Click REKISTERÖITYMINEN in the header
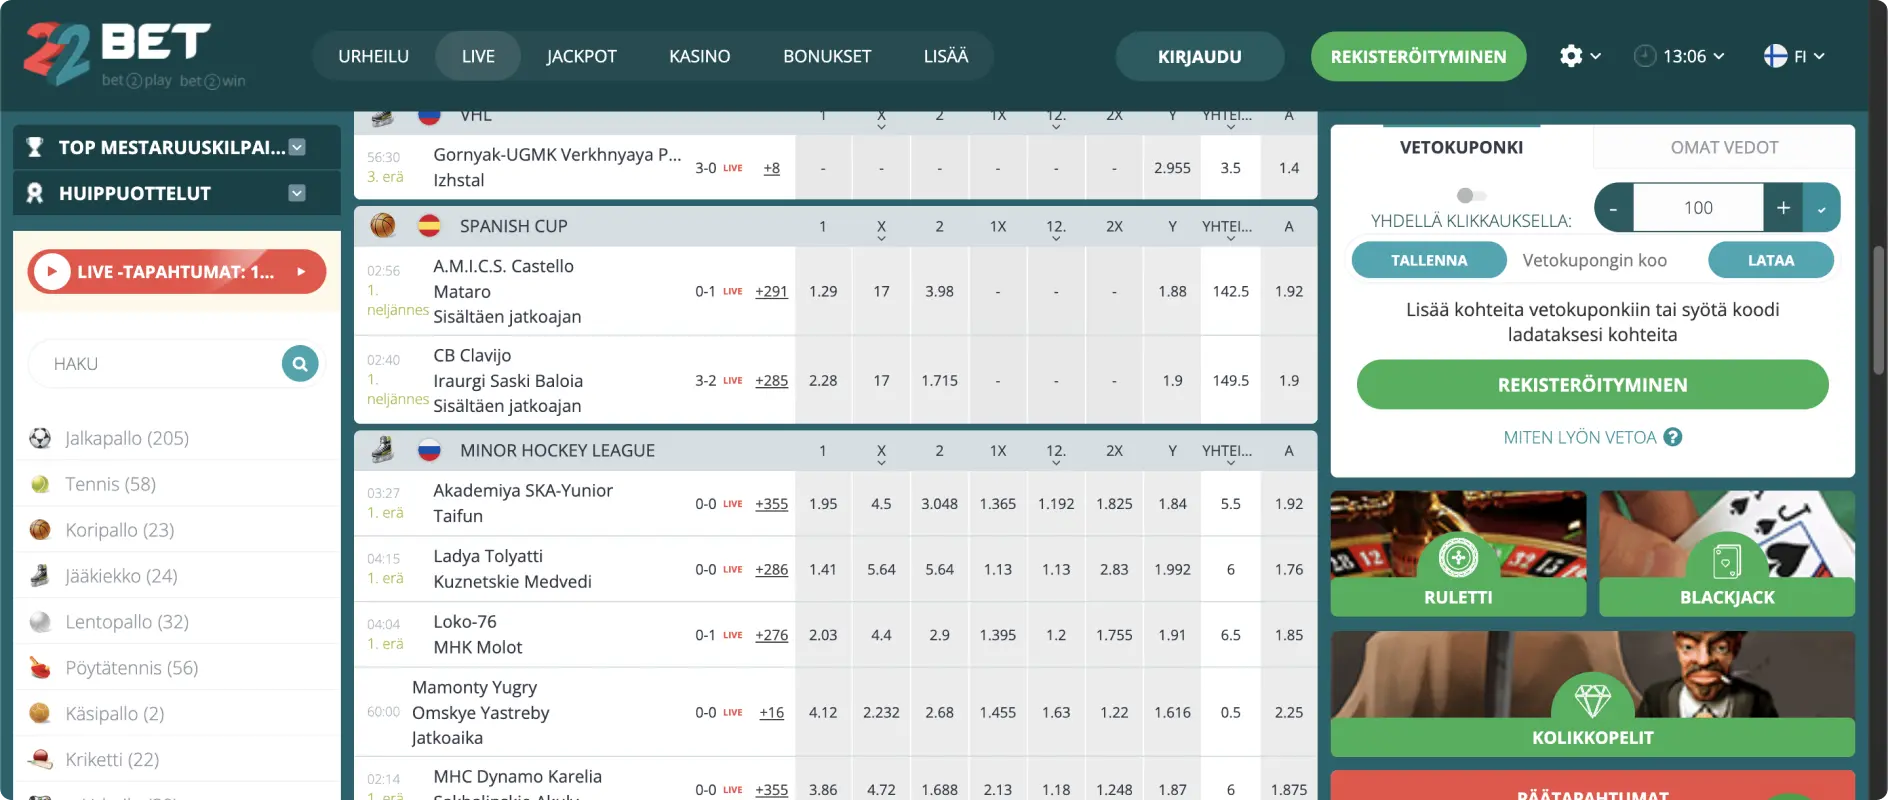The image size is (1888, 800). [1418, 56]
